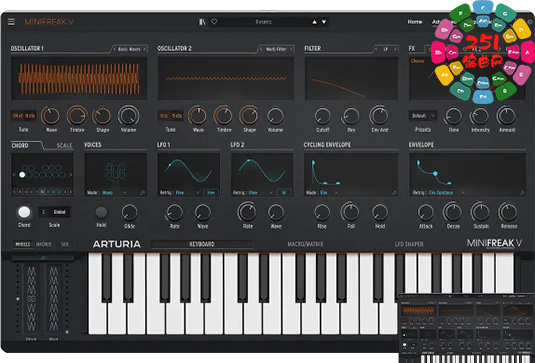The width and height of the screenshot is (535, 363).
Task: Select the LFO SHAPER tab
Action: click(x=409, y=244)
